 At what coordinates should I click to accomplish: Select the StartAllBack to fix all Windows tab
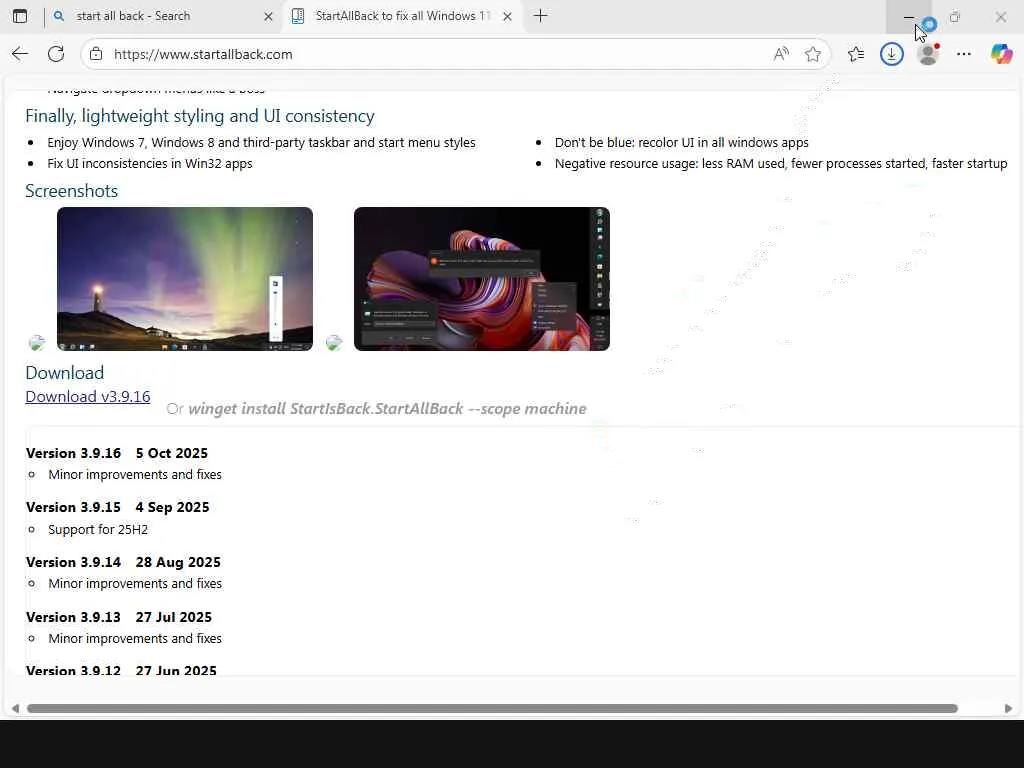(x=402, y=16)
